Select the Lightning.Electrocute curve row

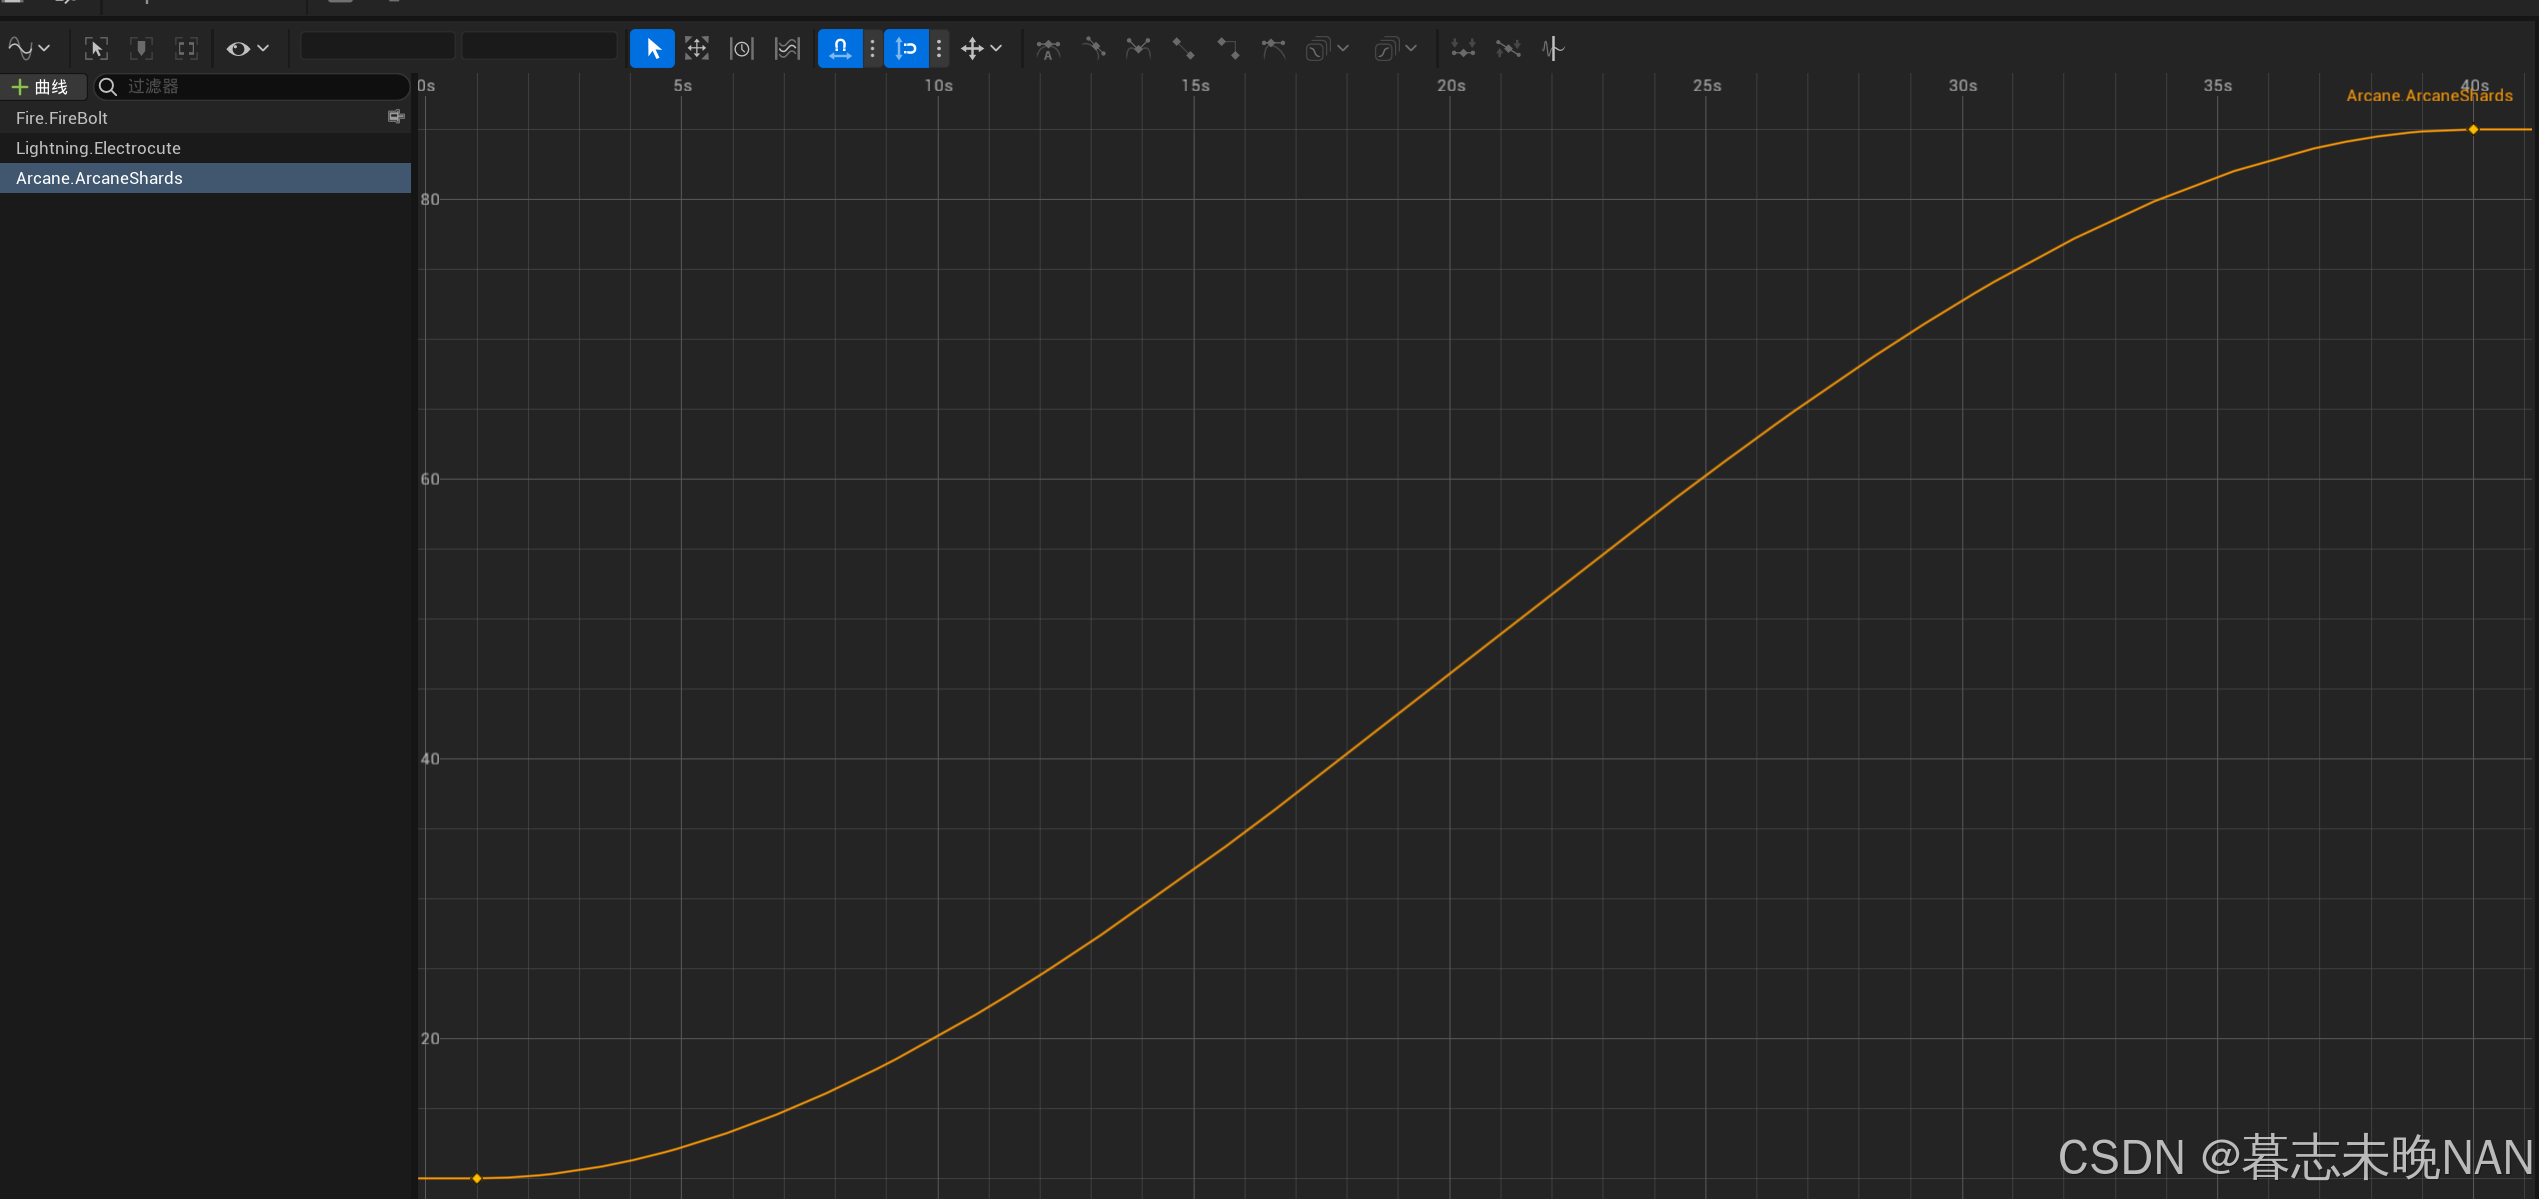(x=205, y=148)
